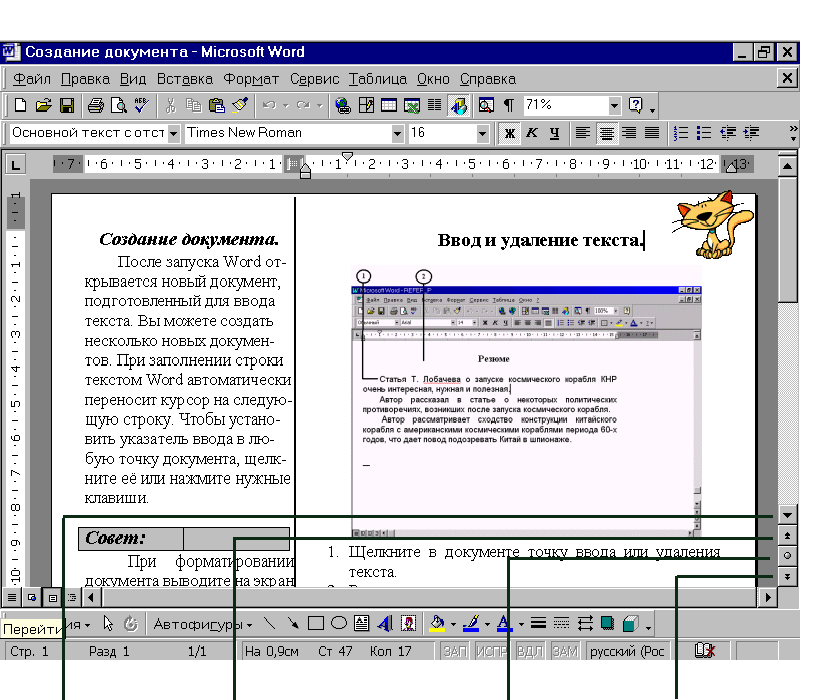This screenshot has width=820, height=700.
Task: Create a new blank document
Action: point(20,106)
